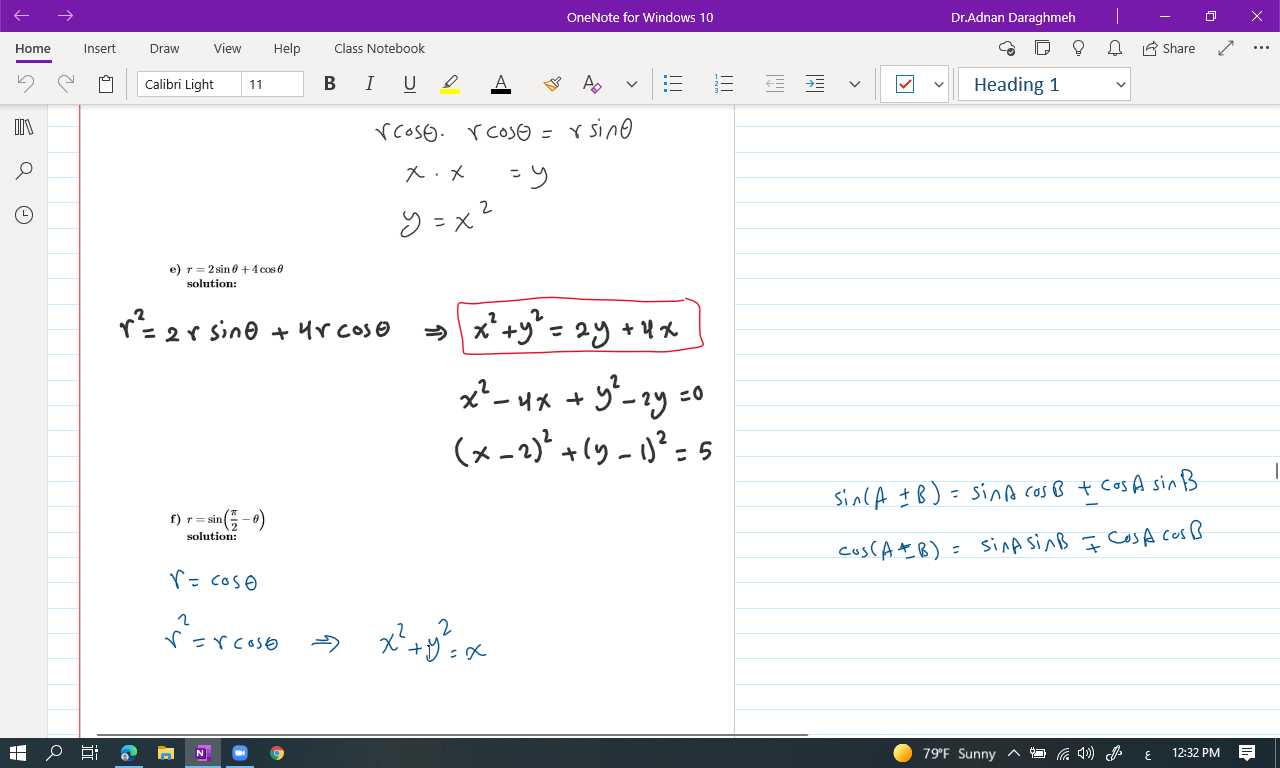Toggle the To Do tag checkbox
The image size is (1280, 768).
click(x=905, y=85)
